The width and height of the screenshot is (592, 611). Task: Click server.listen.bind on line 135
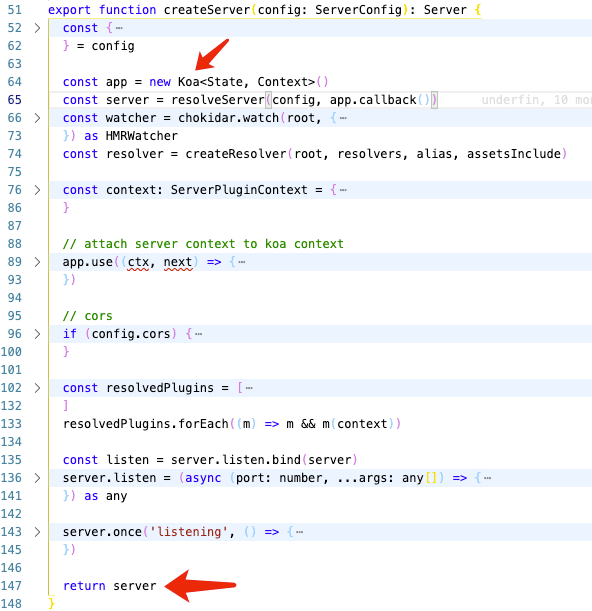pyautogui.click(x=236, y=460)
